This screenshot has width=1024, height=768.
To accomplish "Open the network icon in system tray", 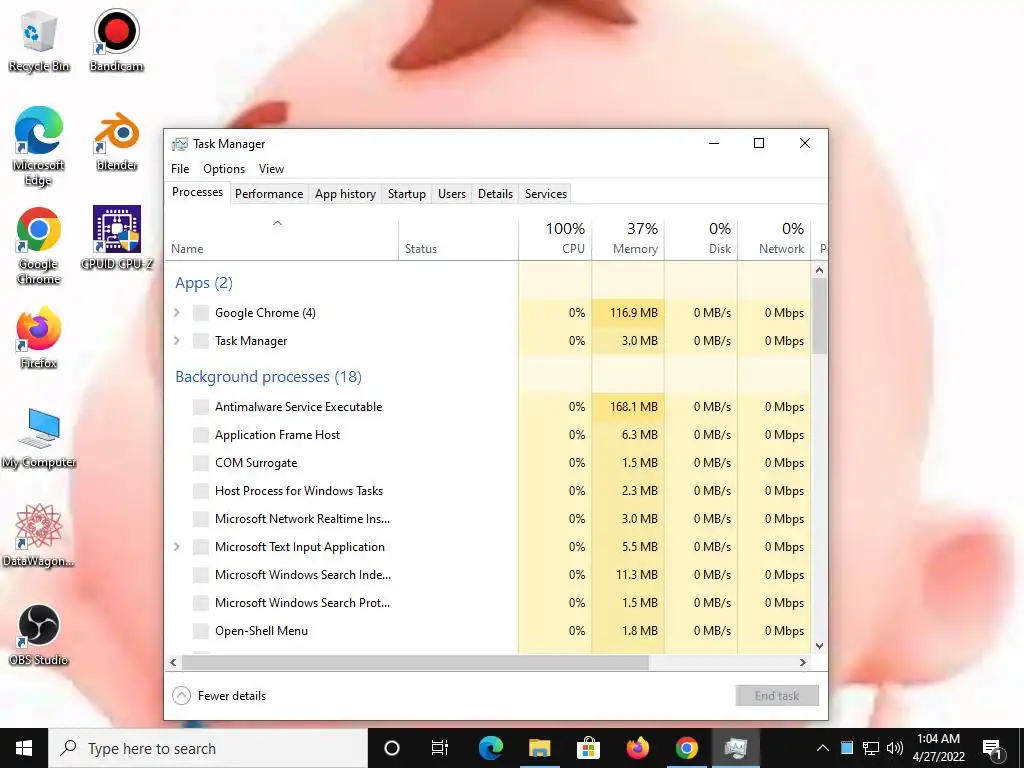I will tap(871, 748).
